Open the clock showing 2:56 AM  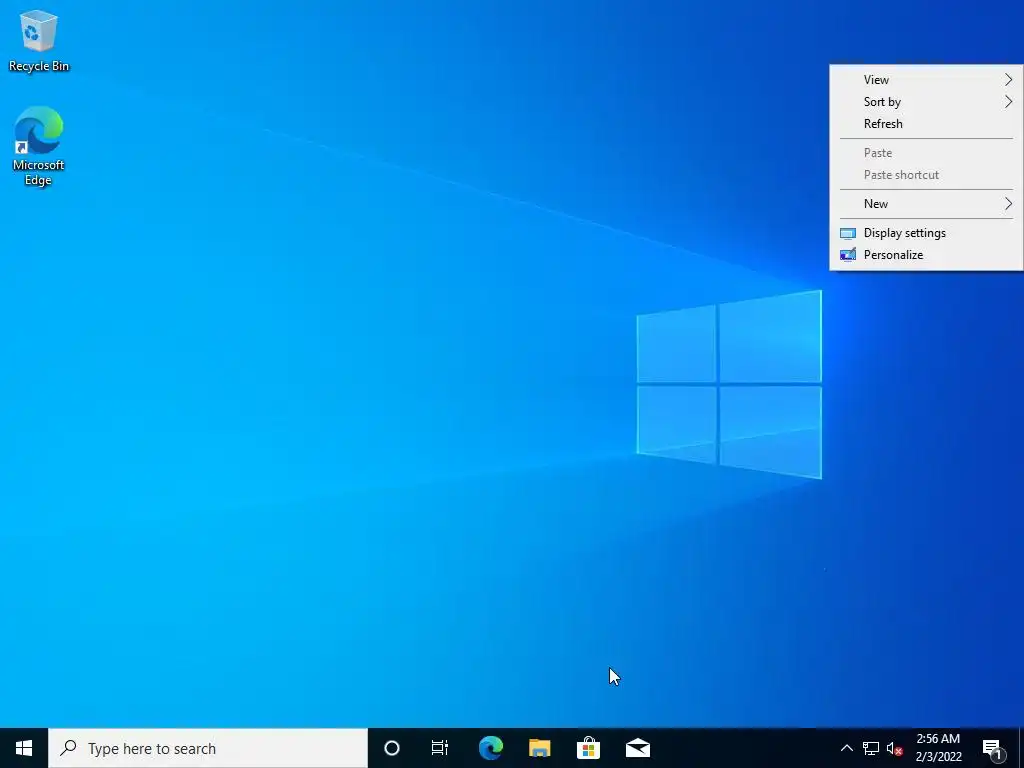coord(938,748)
